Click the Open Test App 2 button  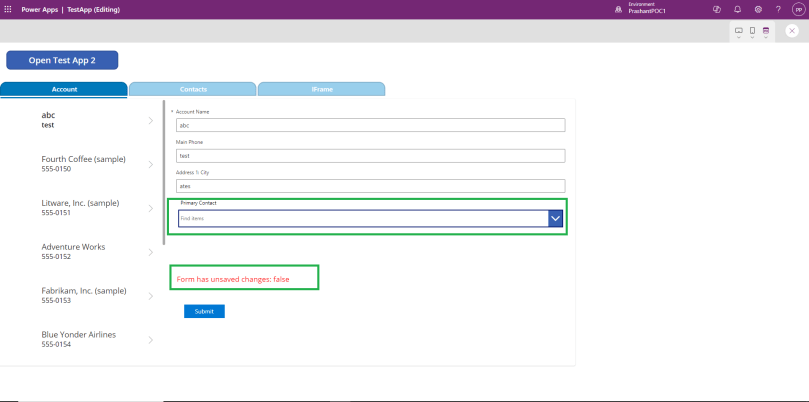[62, 60]
